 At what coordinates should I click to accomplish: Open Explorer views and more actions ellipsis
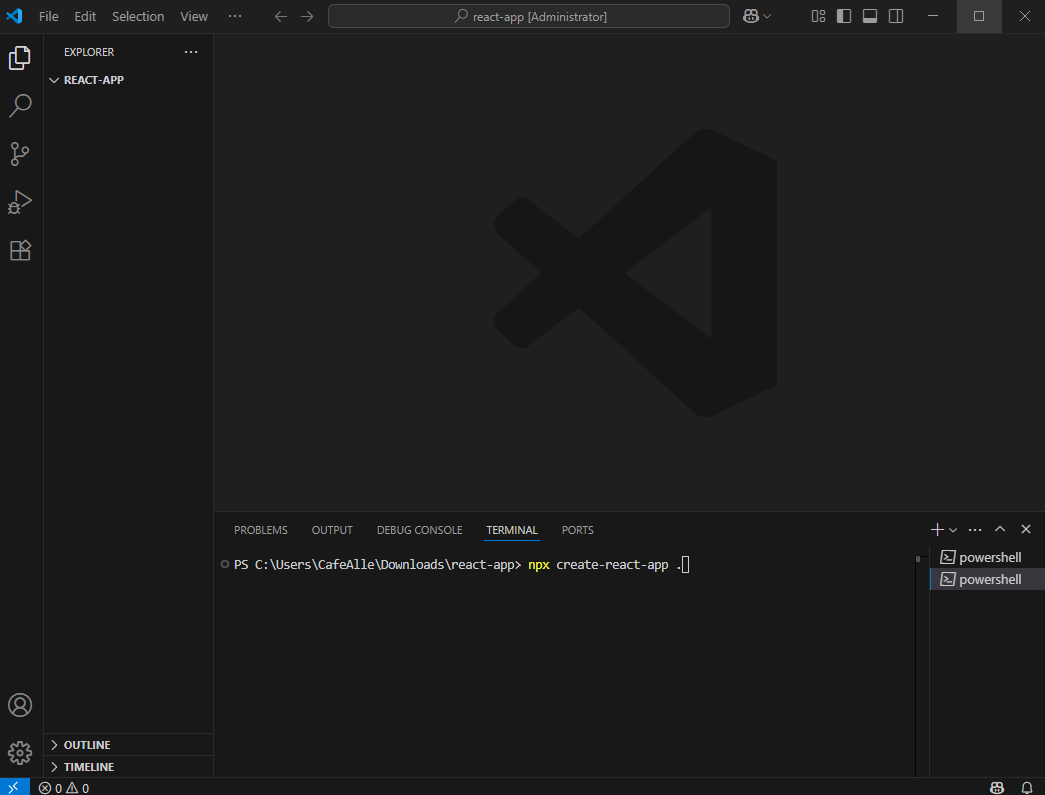click(x=191, y=52)
